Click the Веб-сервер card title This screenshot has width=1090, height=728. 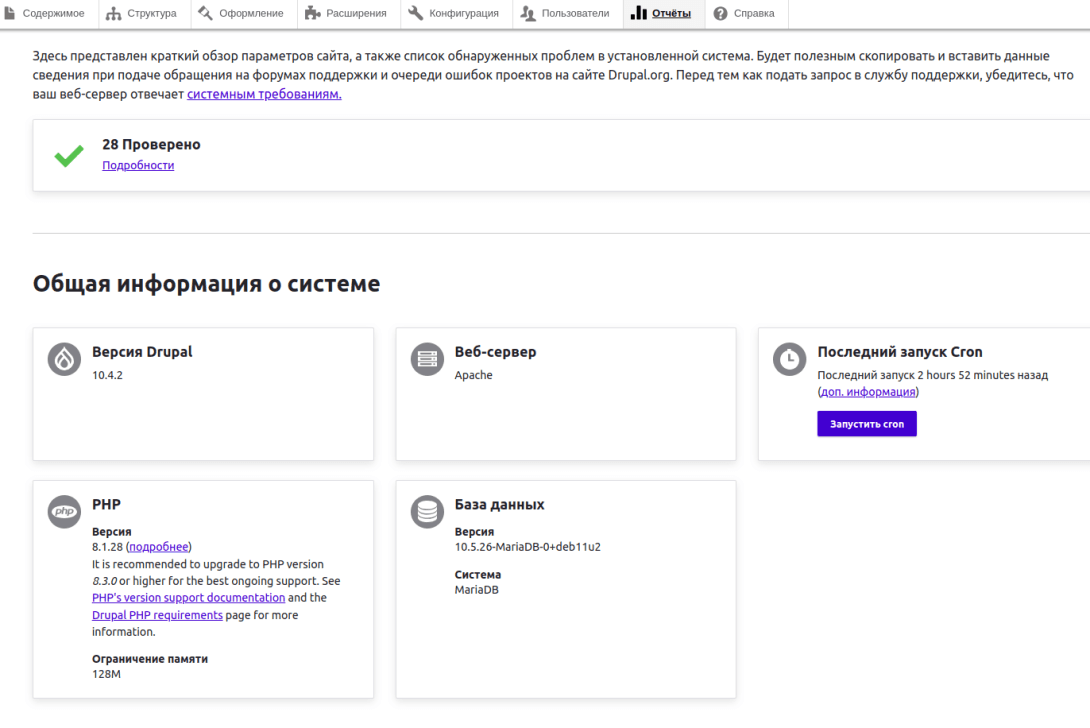point(496,352)
